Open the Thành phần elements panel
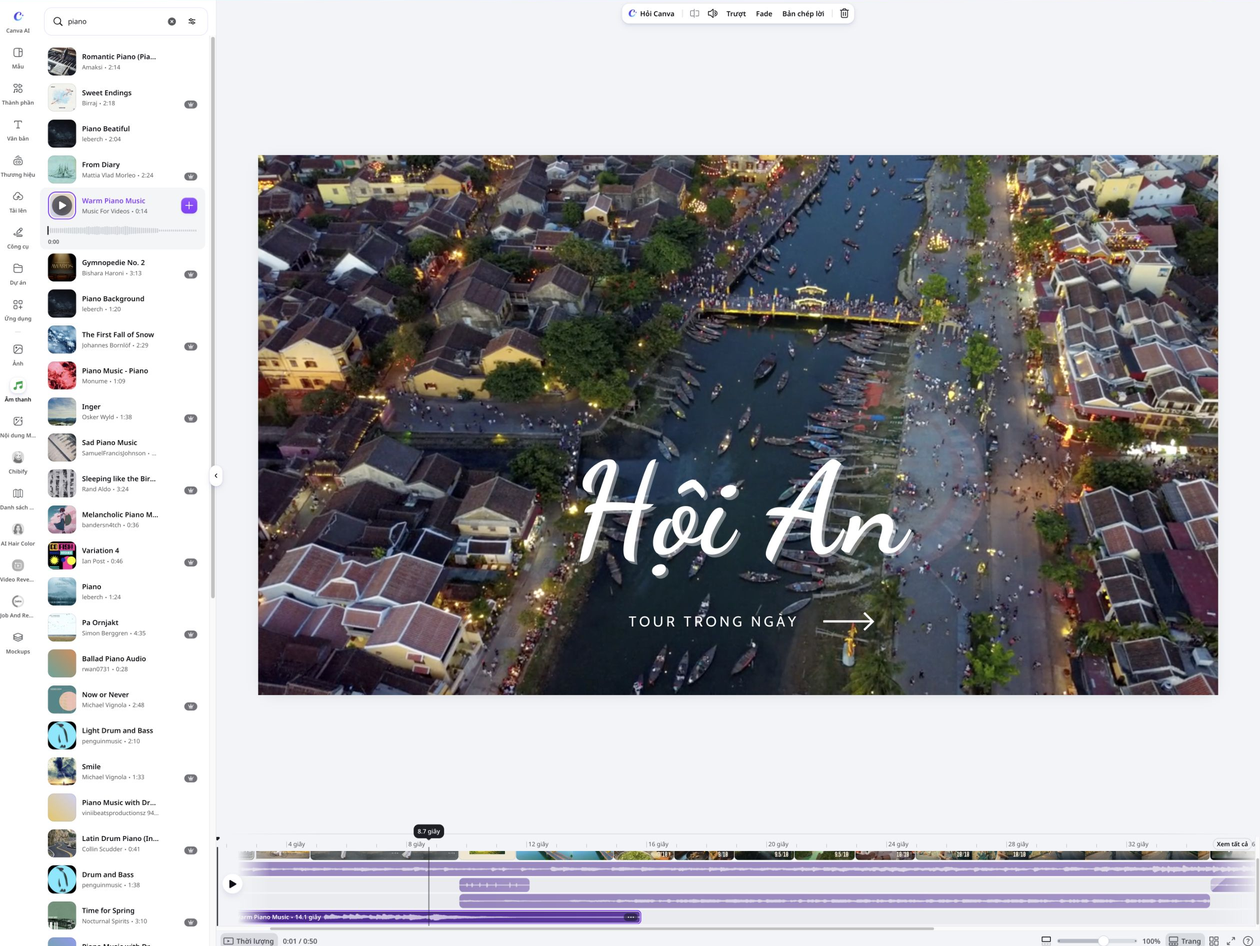 pyautogui.click(x=17, y=93)
